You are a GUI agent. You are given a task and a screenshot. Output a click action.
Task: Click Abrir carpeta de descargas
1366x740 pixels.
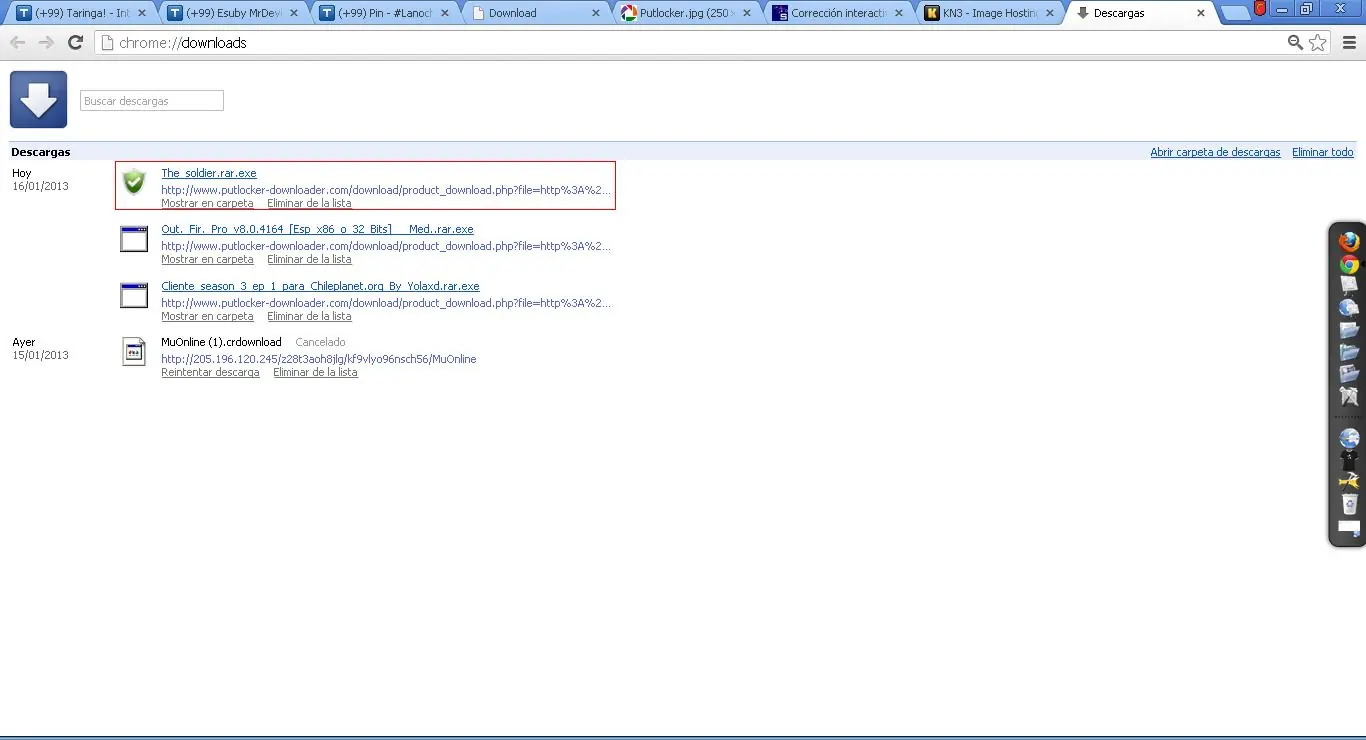1215,152
